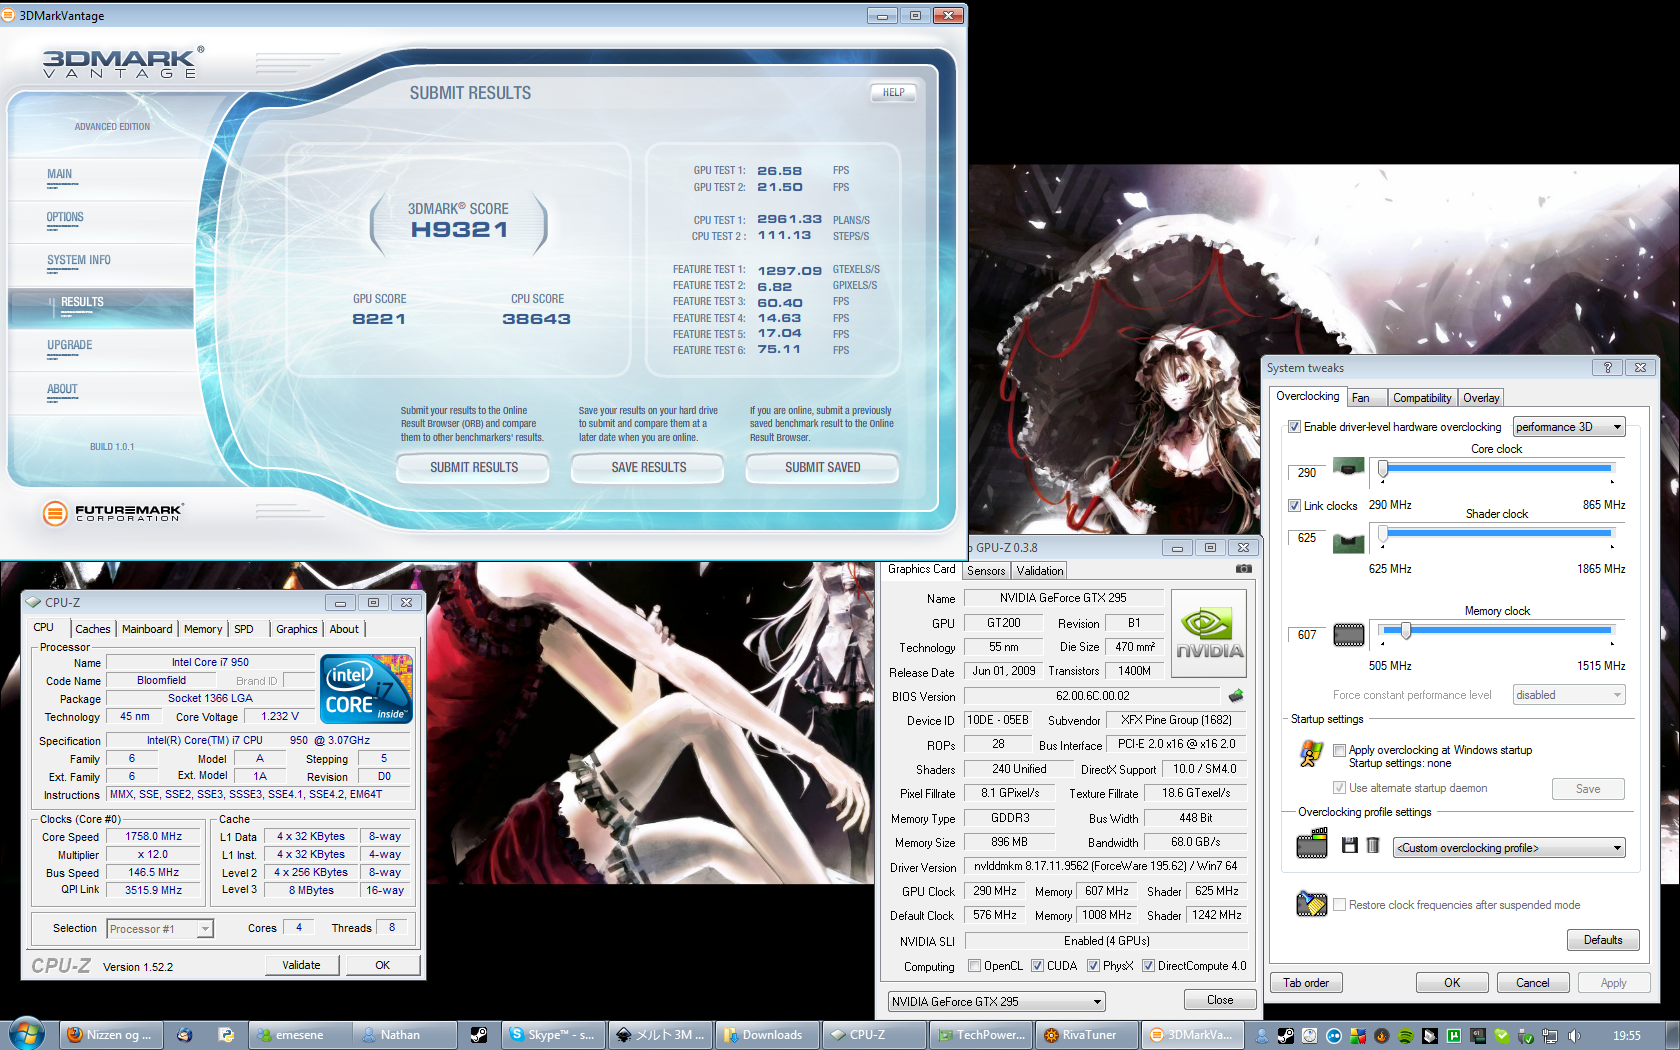Click the HELP button in 3DMark Vantage
Image resolution: width=1680 pixels, height=1050 pixels.
[x=893, y=92]
